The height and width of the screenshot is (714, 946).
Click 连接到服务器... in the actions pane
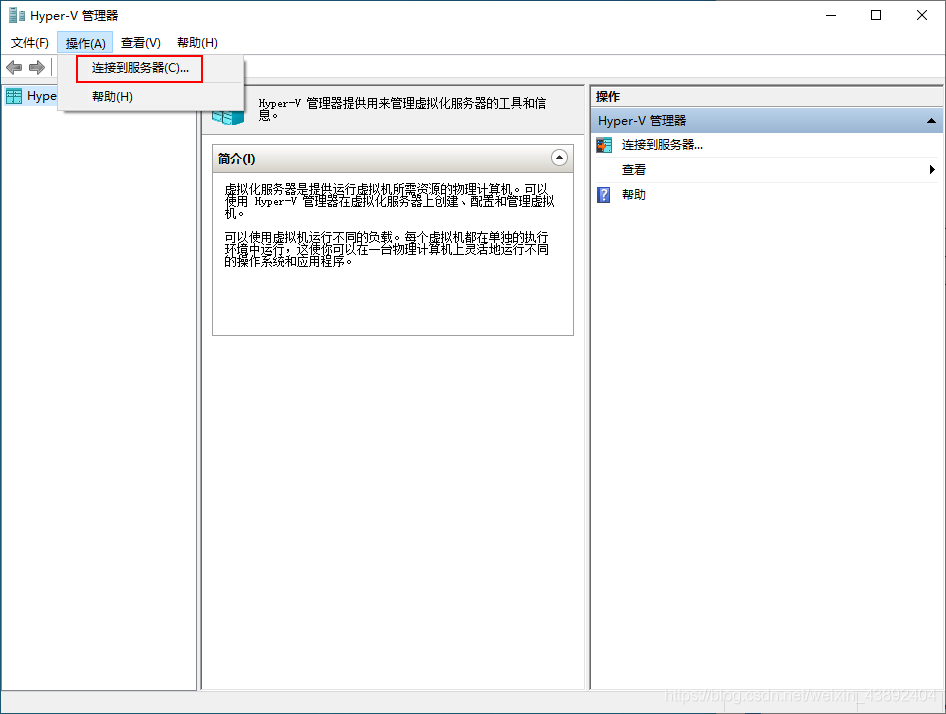[662, 145]
